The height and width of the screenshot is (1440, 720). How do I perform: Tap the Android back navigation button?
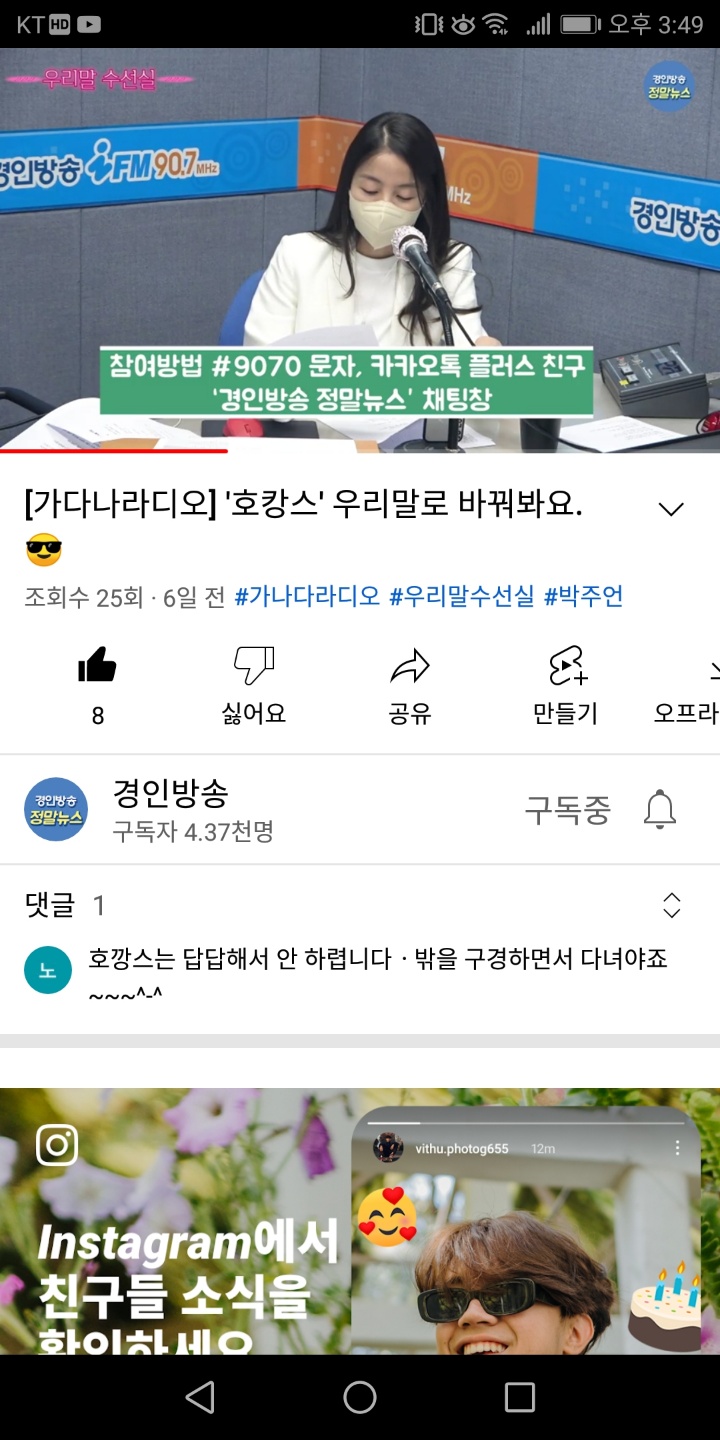[200, 1397]
